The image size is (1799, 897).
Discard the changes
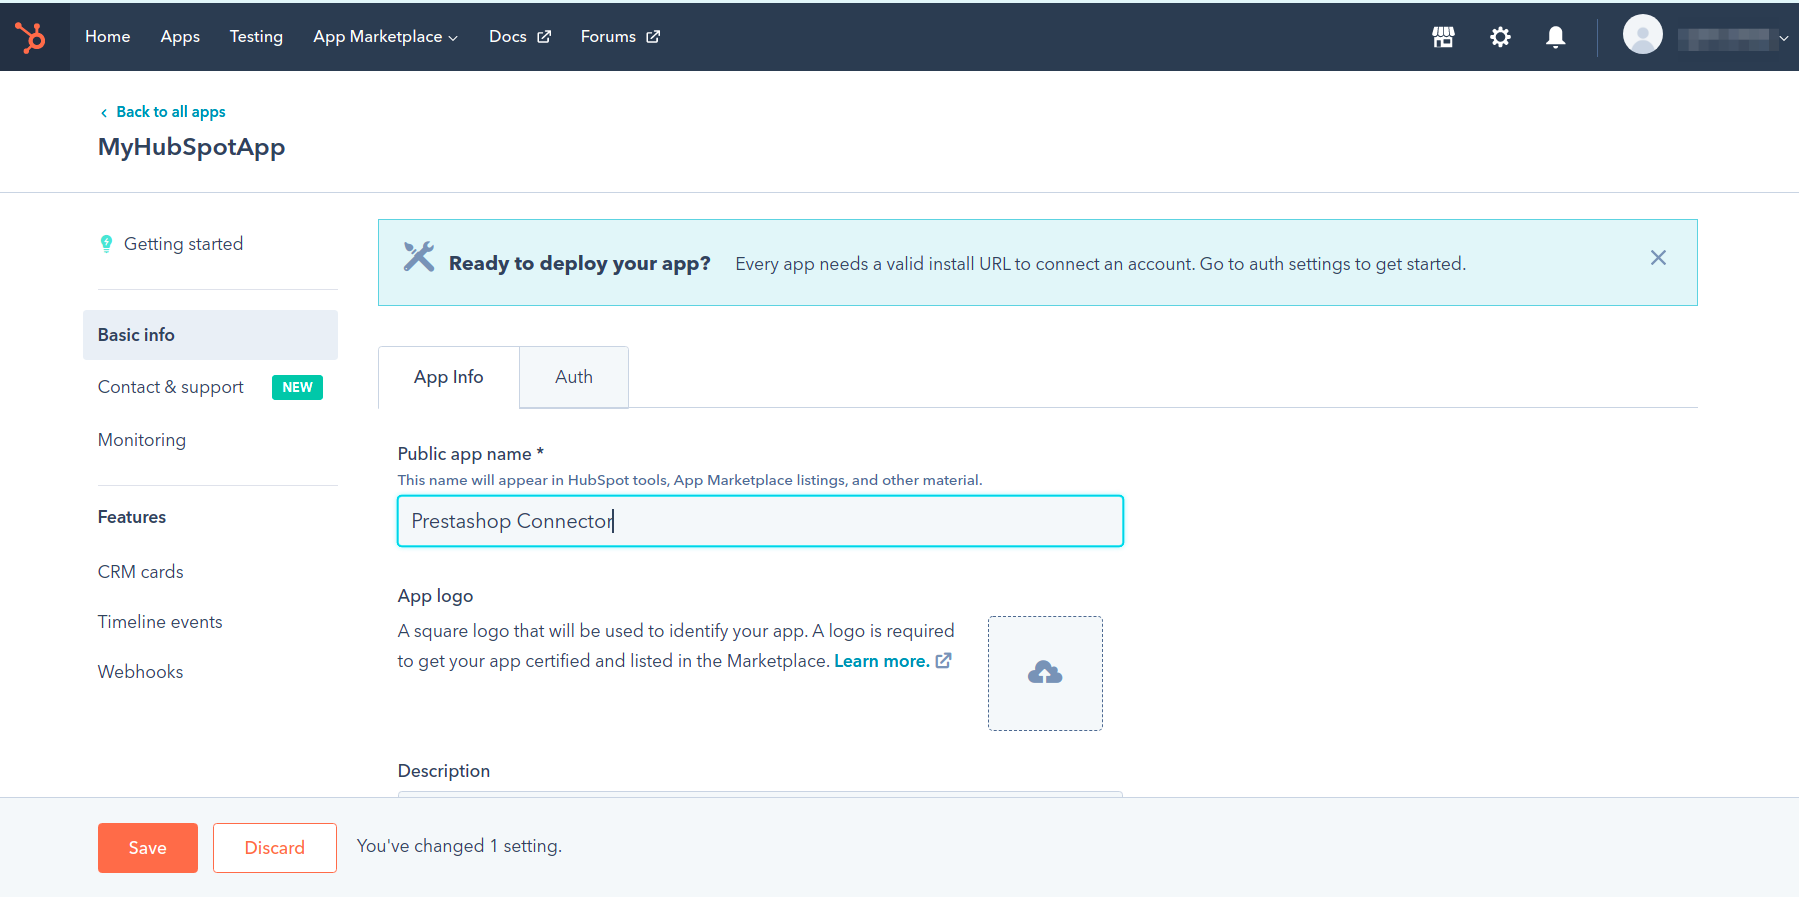[275, 848]
